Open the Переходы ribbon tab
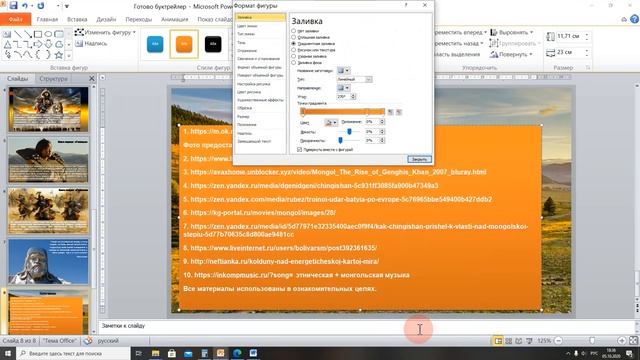 [x=139, y=19]
